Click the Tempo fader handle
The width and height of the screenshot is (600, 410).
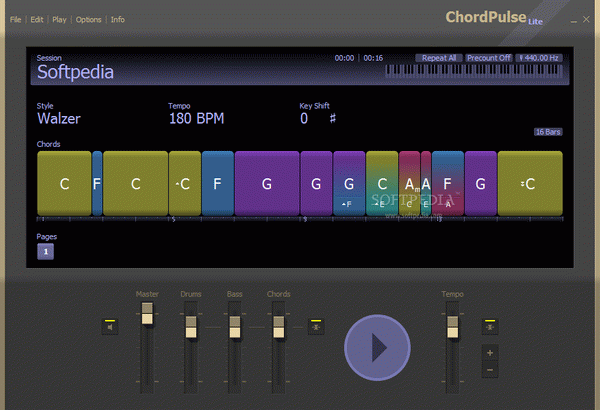coord(453,327)
